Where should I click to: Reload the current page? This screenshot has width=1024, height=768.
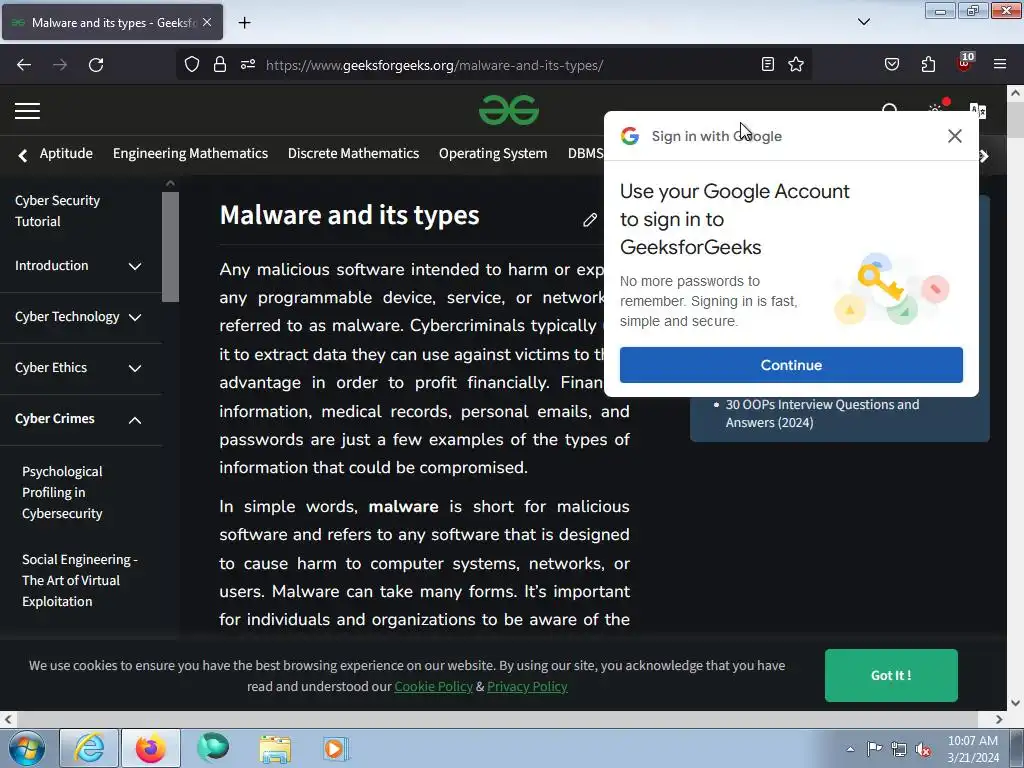96,65
